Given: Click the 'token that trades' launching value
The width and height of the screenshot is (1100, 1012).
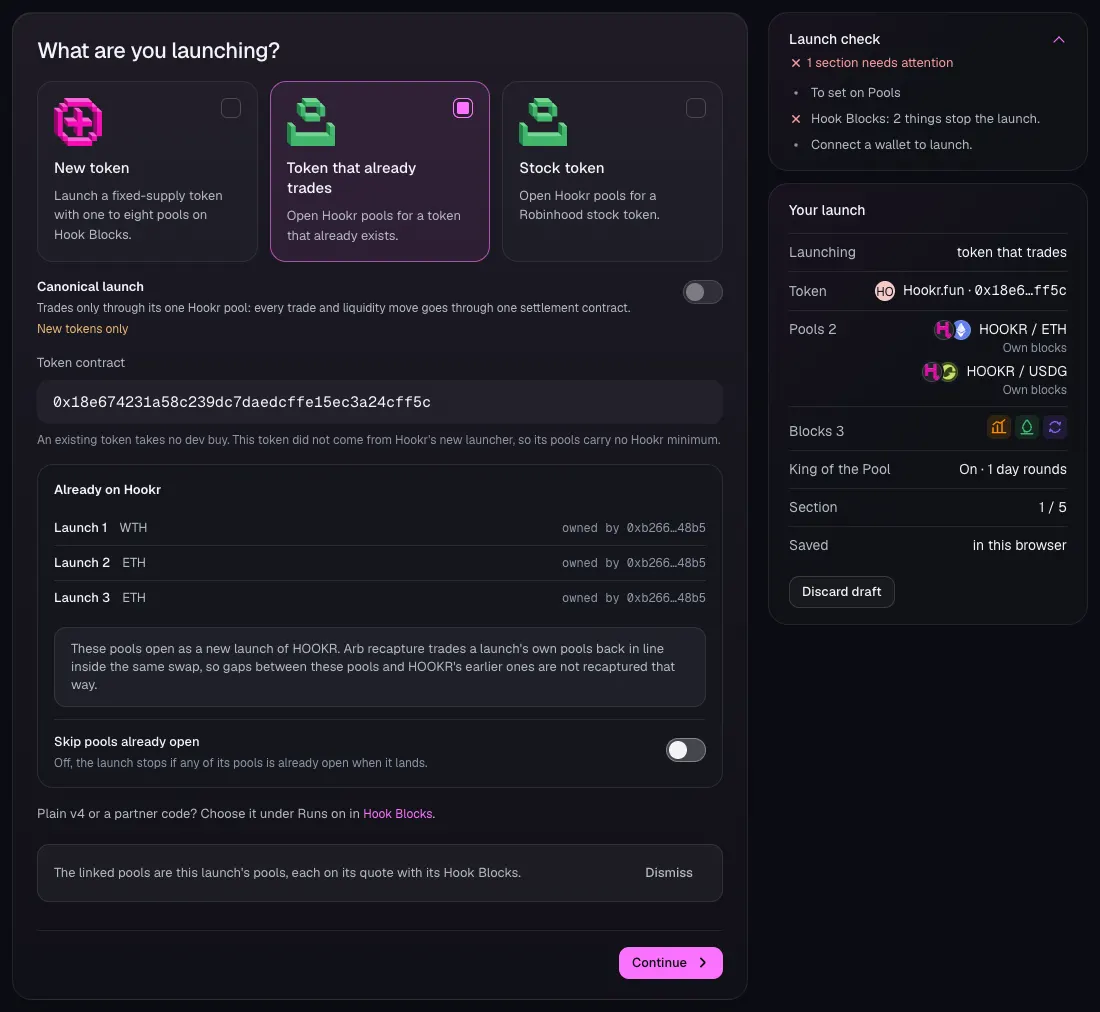Looking at the screenshot, I should [x=1012, y=252].
